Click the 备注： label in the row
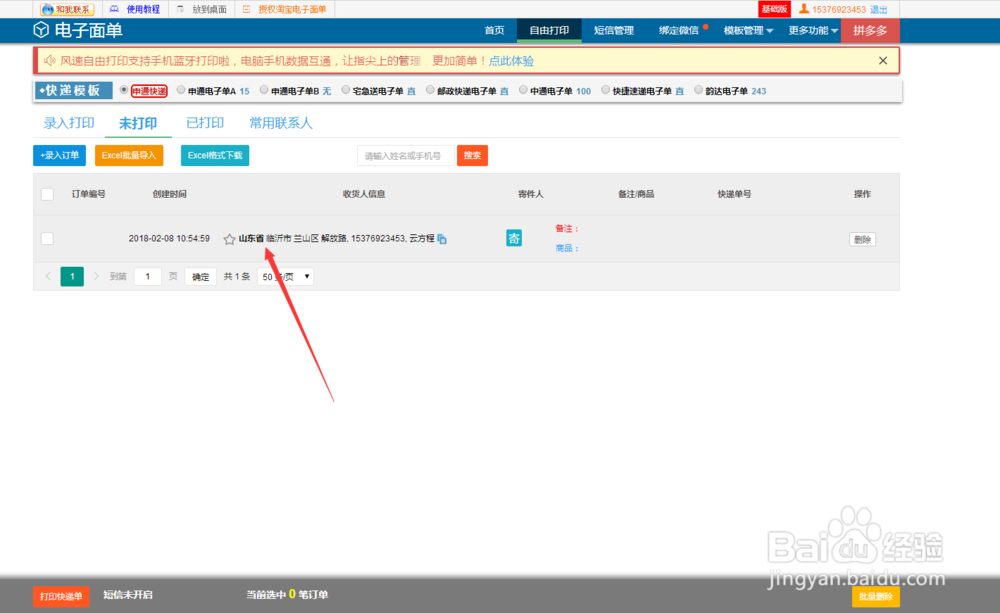Viewport: 1000px width, 613px height. 566,228
